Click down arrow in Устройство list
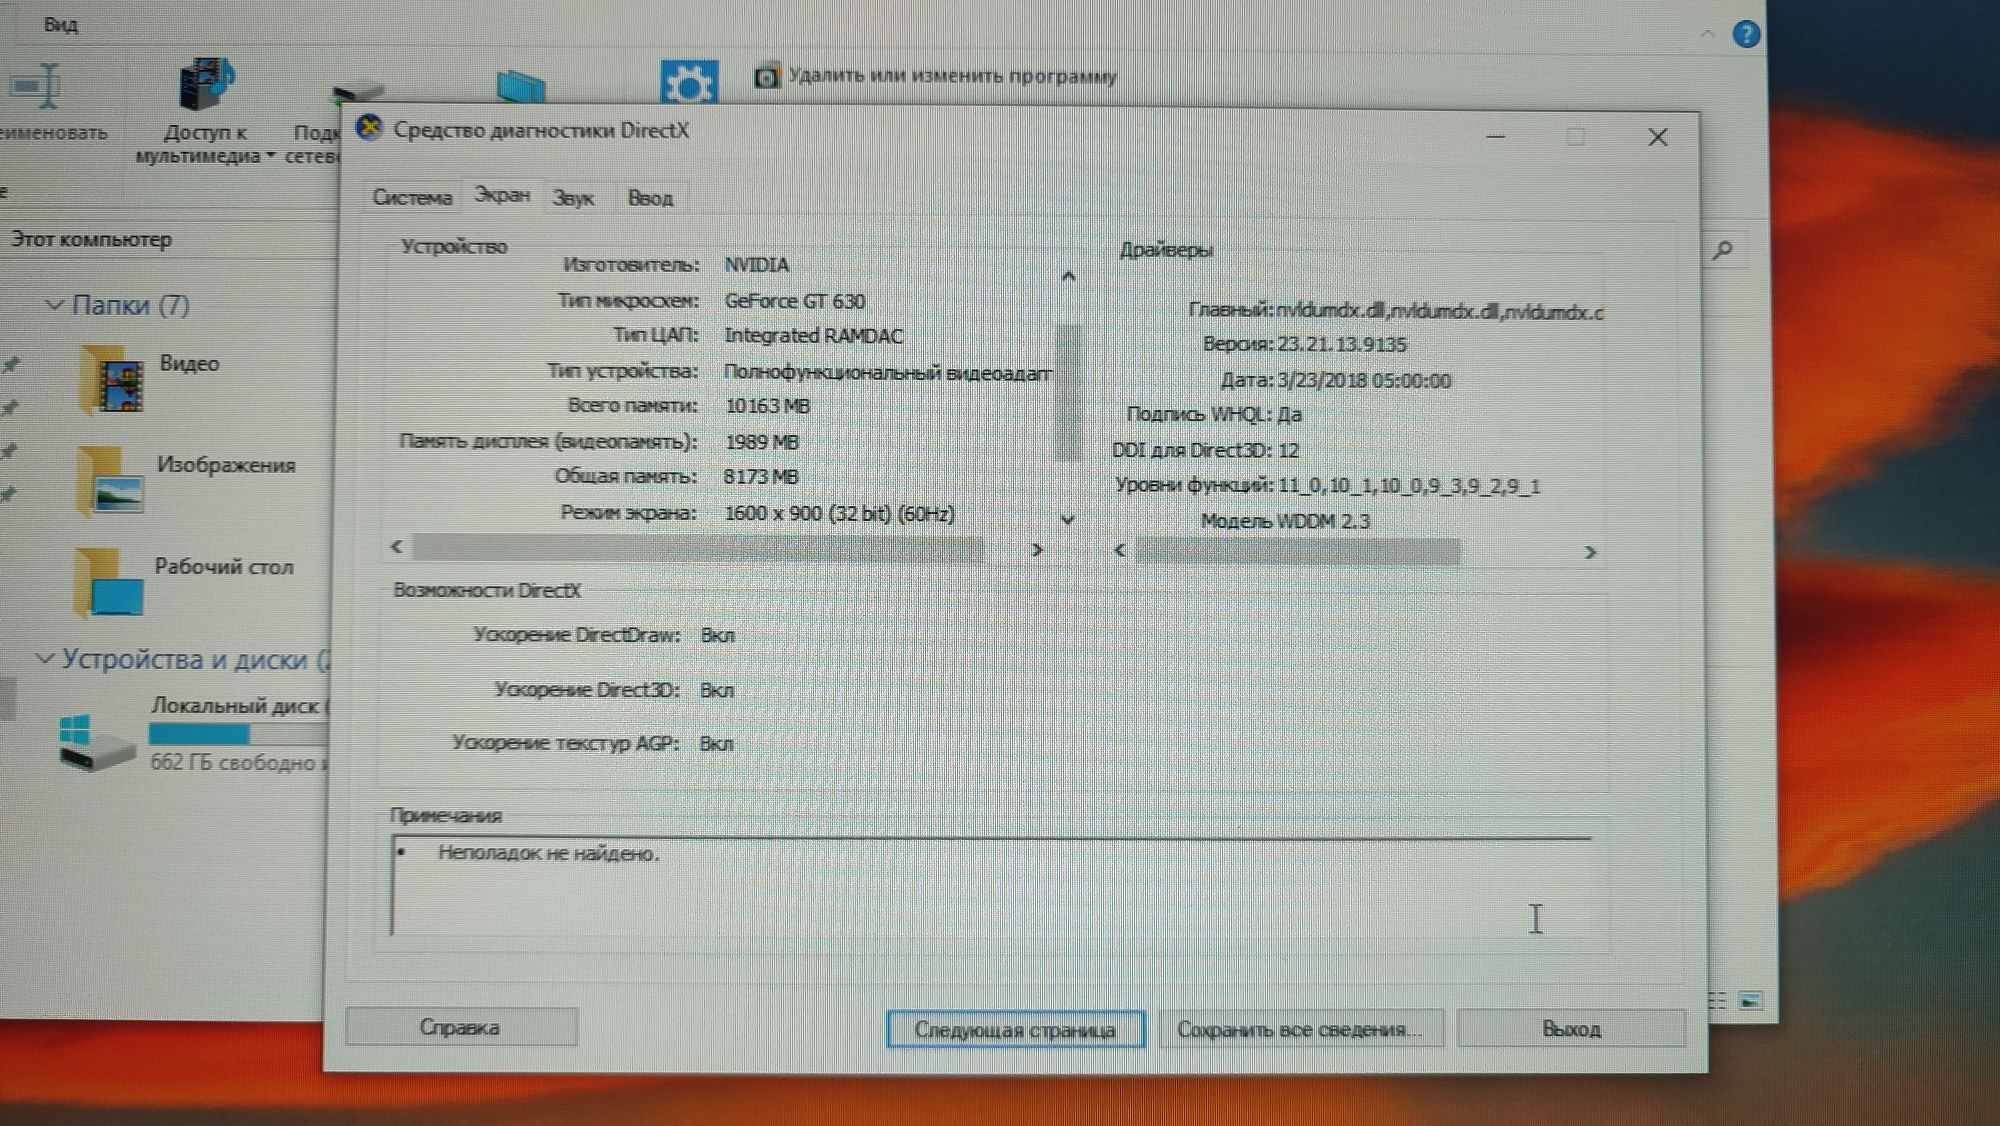Image resolution: width=2000 pixels, height=1126 pixels. 1068,520
